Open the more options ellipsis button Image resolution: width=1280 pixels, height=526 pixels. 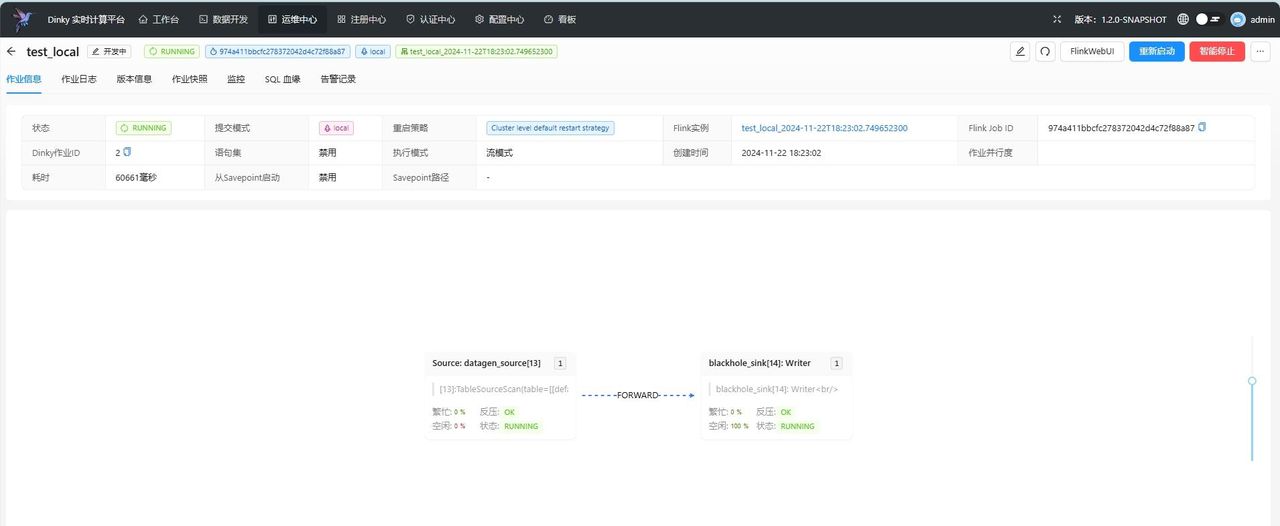[x=1260, y=51]
